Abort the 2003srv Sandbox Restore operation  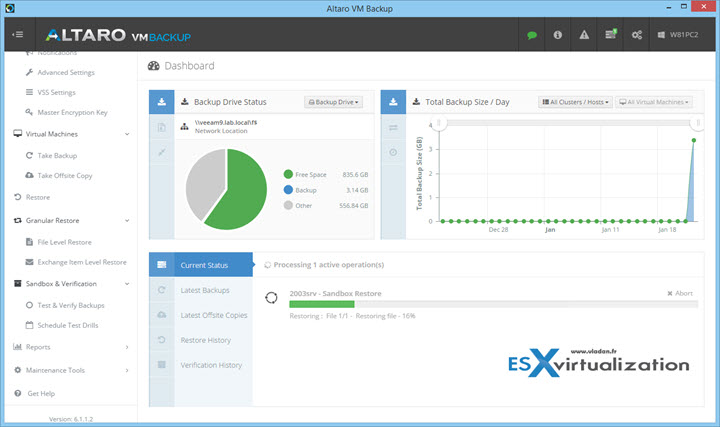pos(680,293)
